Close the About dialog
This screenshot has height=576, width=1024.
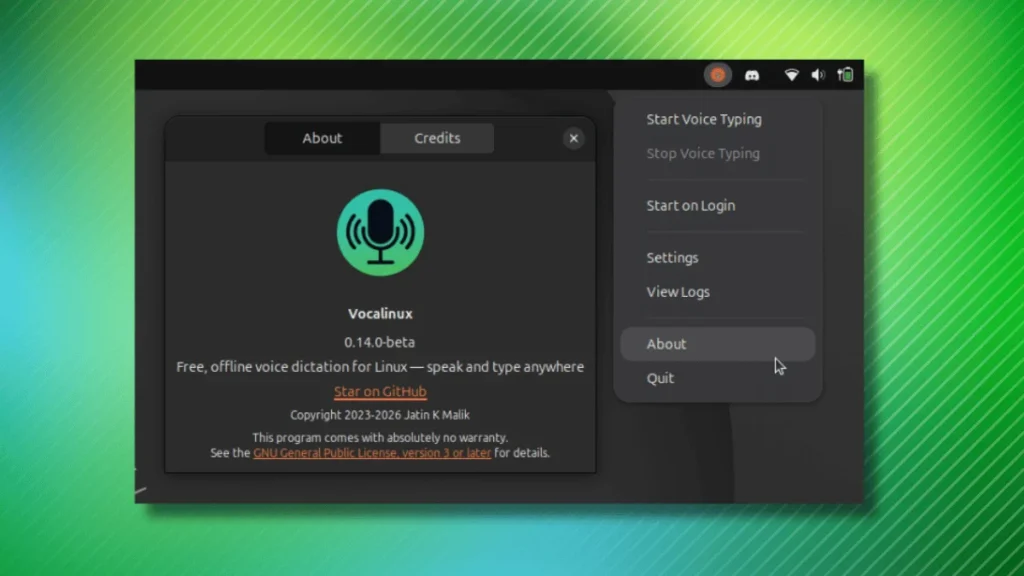pyautogui.click(x=573, y=138)
